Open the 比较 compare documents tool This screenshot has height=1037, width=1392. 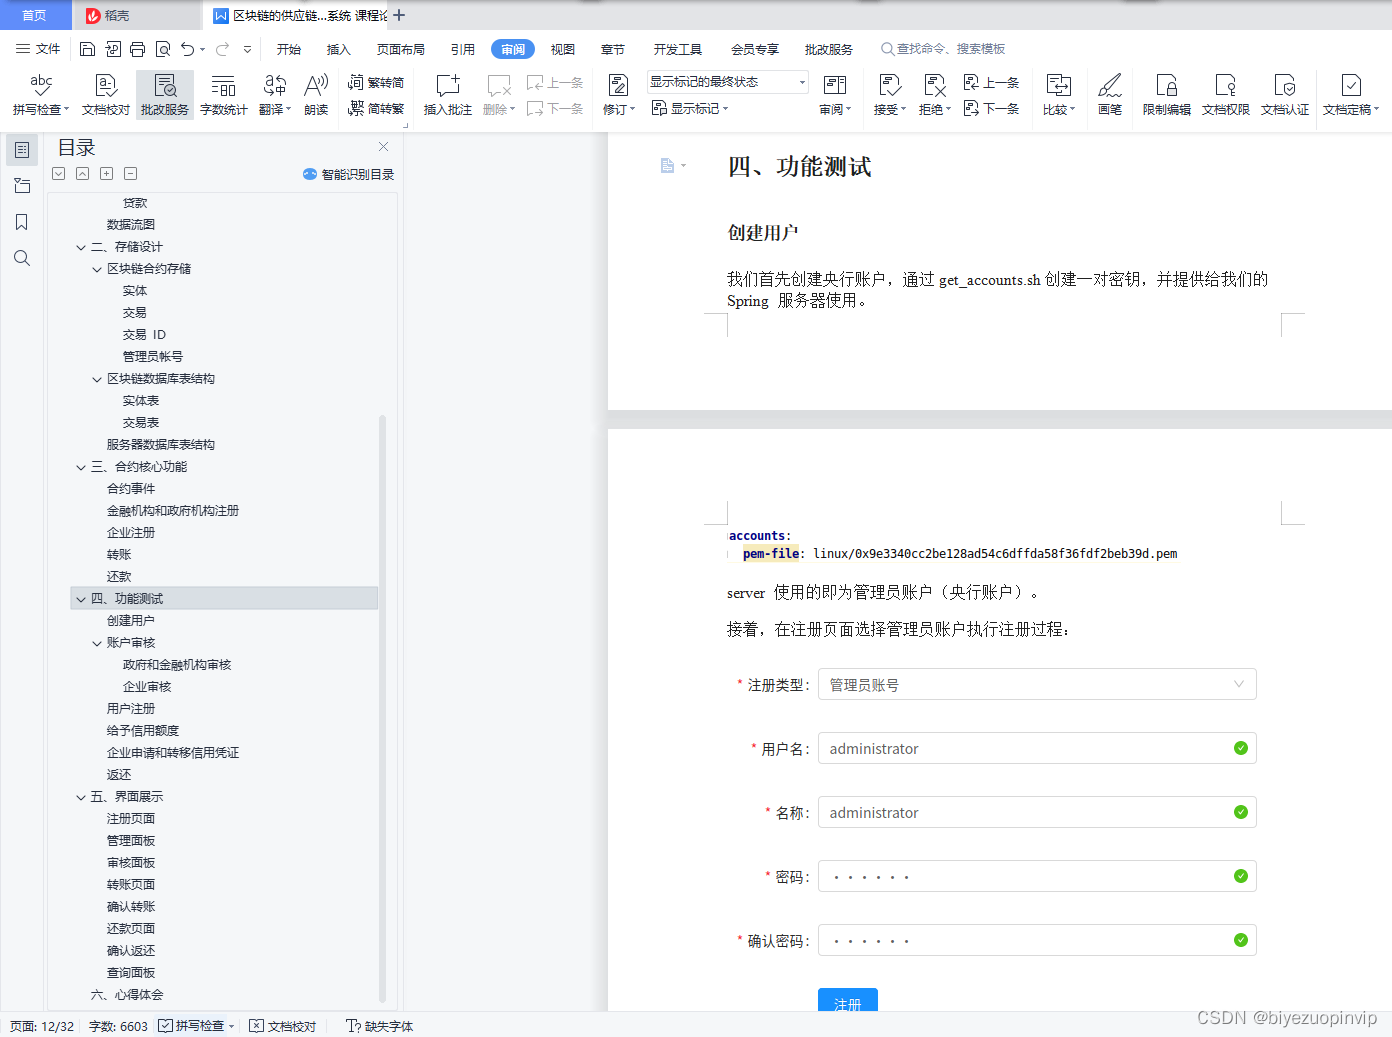click(x=1058, y=94)
